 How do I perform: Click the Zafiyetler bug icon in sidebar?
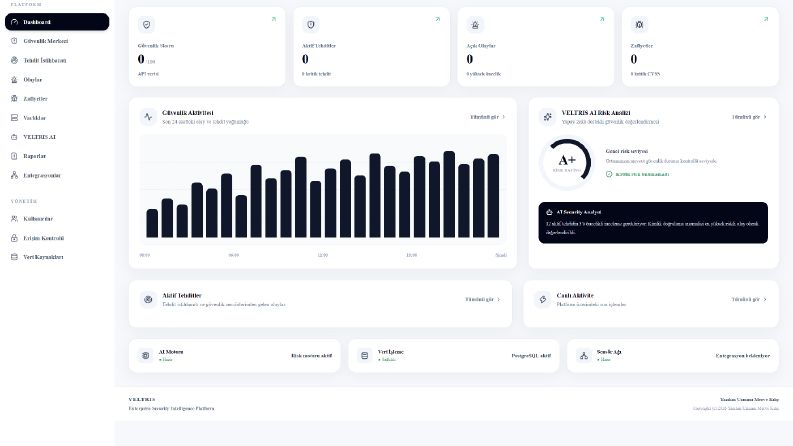(x=14, y=99)
